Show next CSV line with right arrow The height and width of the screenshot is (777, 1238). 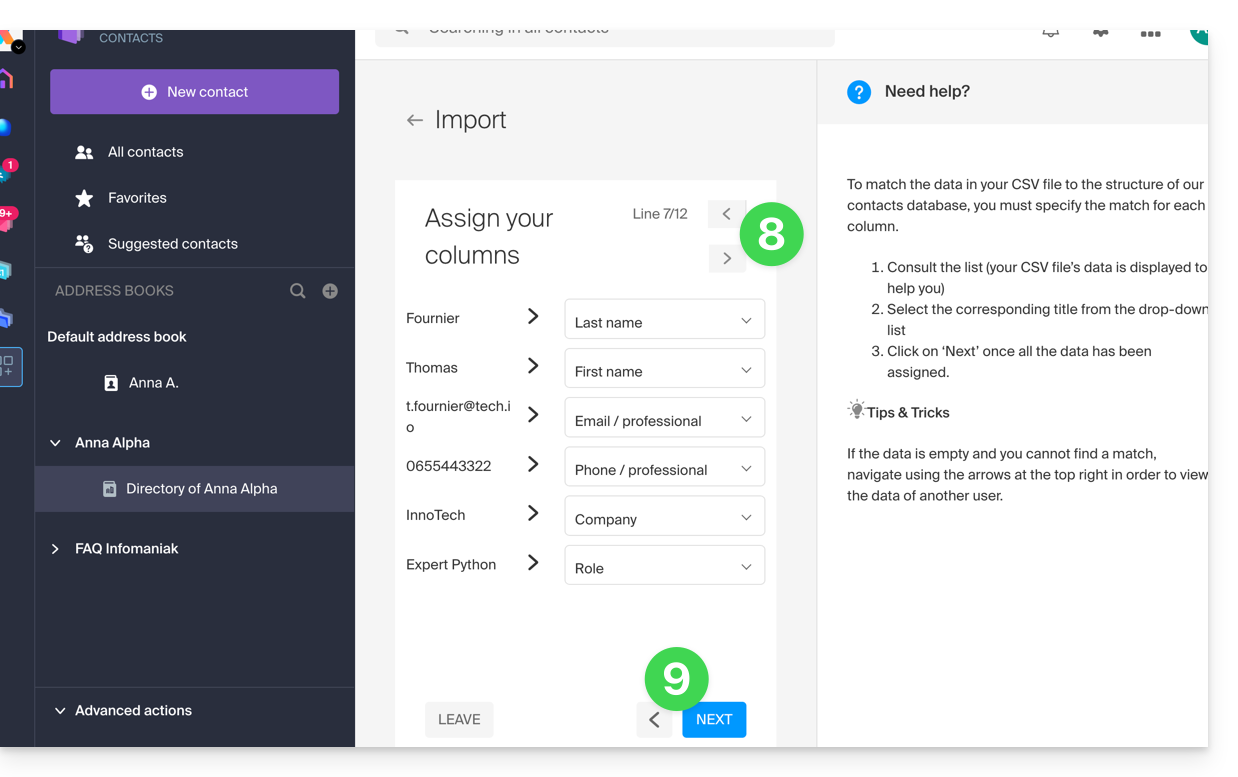726,258
